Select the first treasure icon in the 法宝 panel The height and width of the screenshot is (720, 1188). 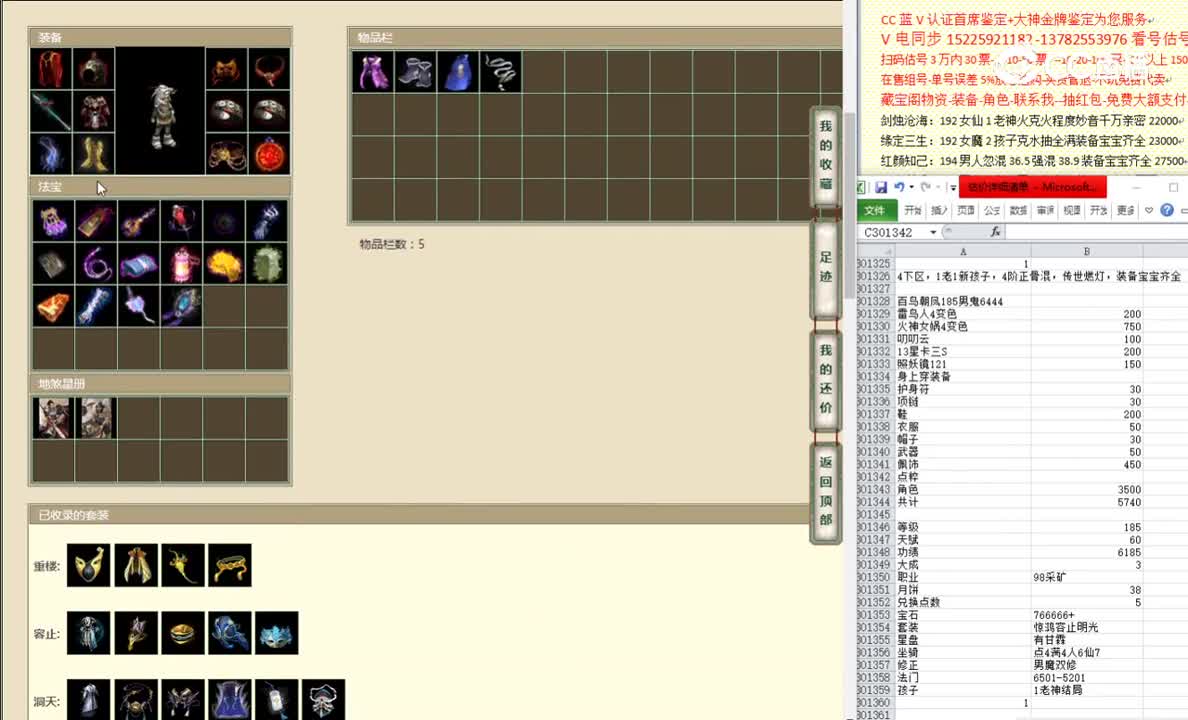[52, 220]
